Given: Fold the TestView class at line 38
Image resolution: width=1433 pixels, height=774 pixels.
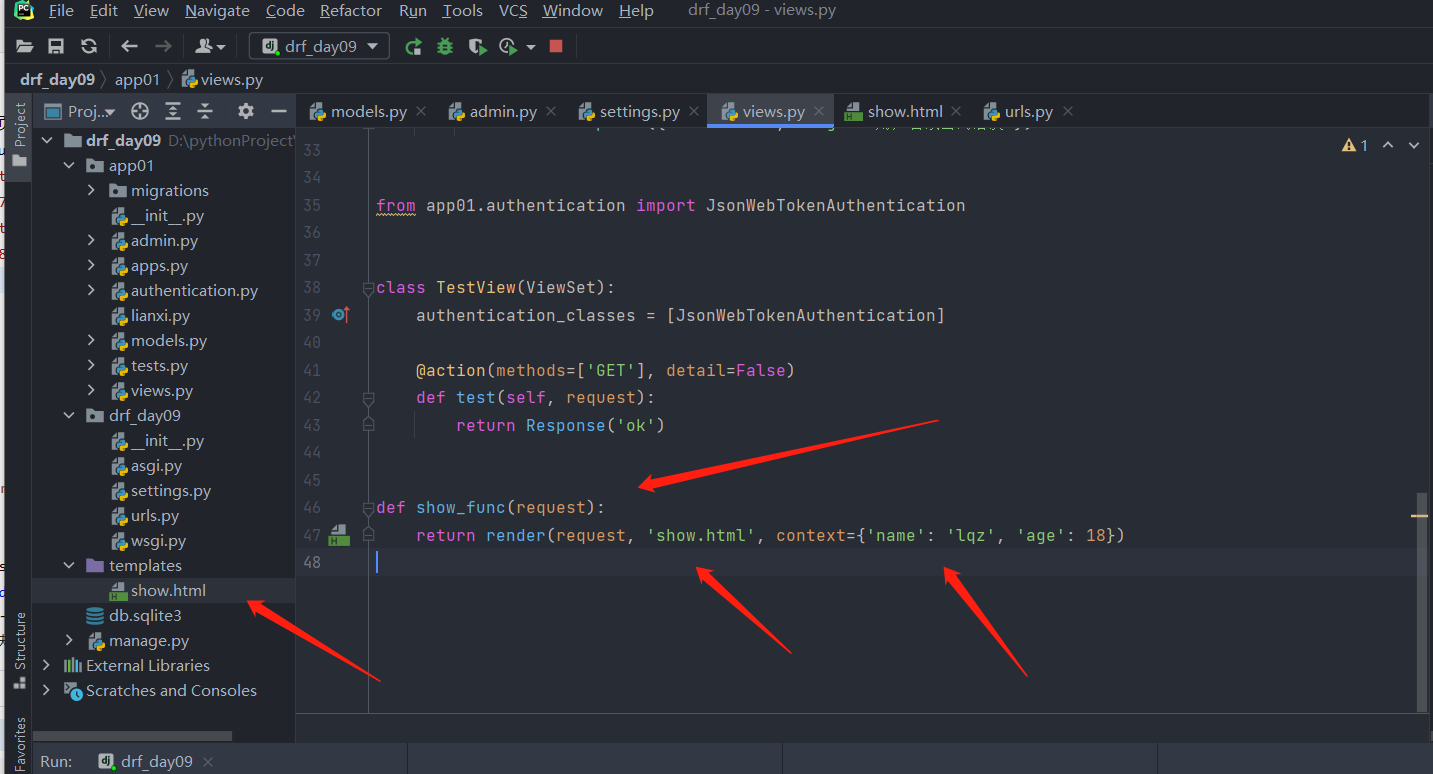Looking at the screenshot, I should [x=368, y=288].
